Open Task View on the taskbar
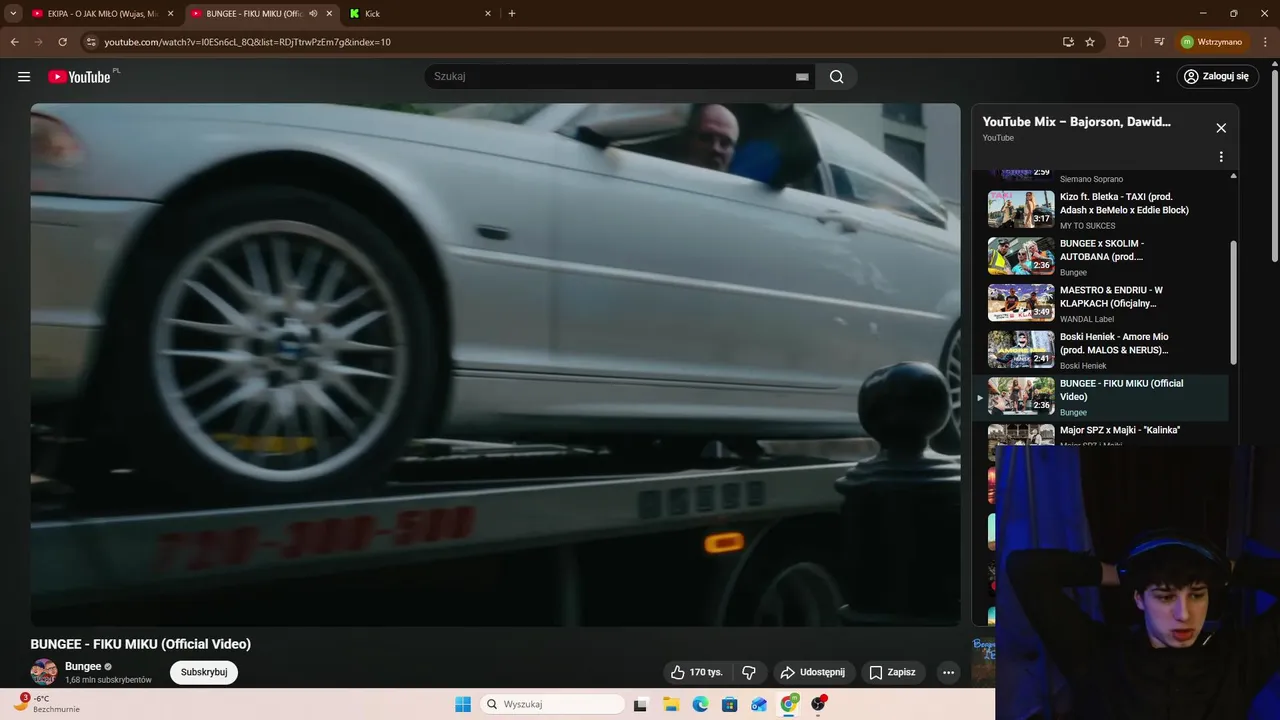 point(641,704)
